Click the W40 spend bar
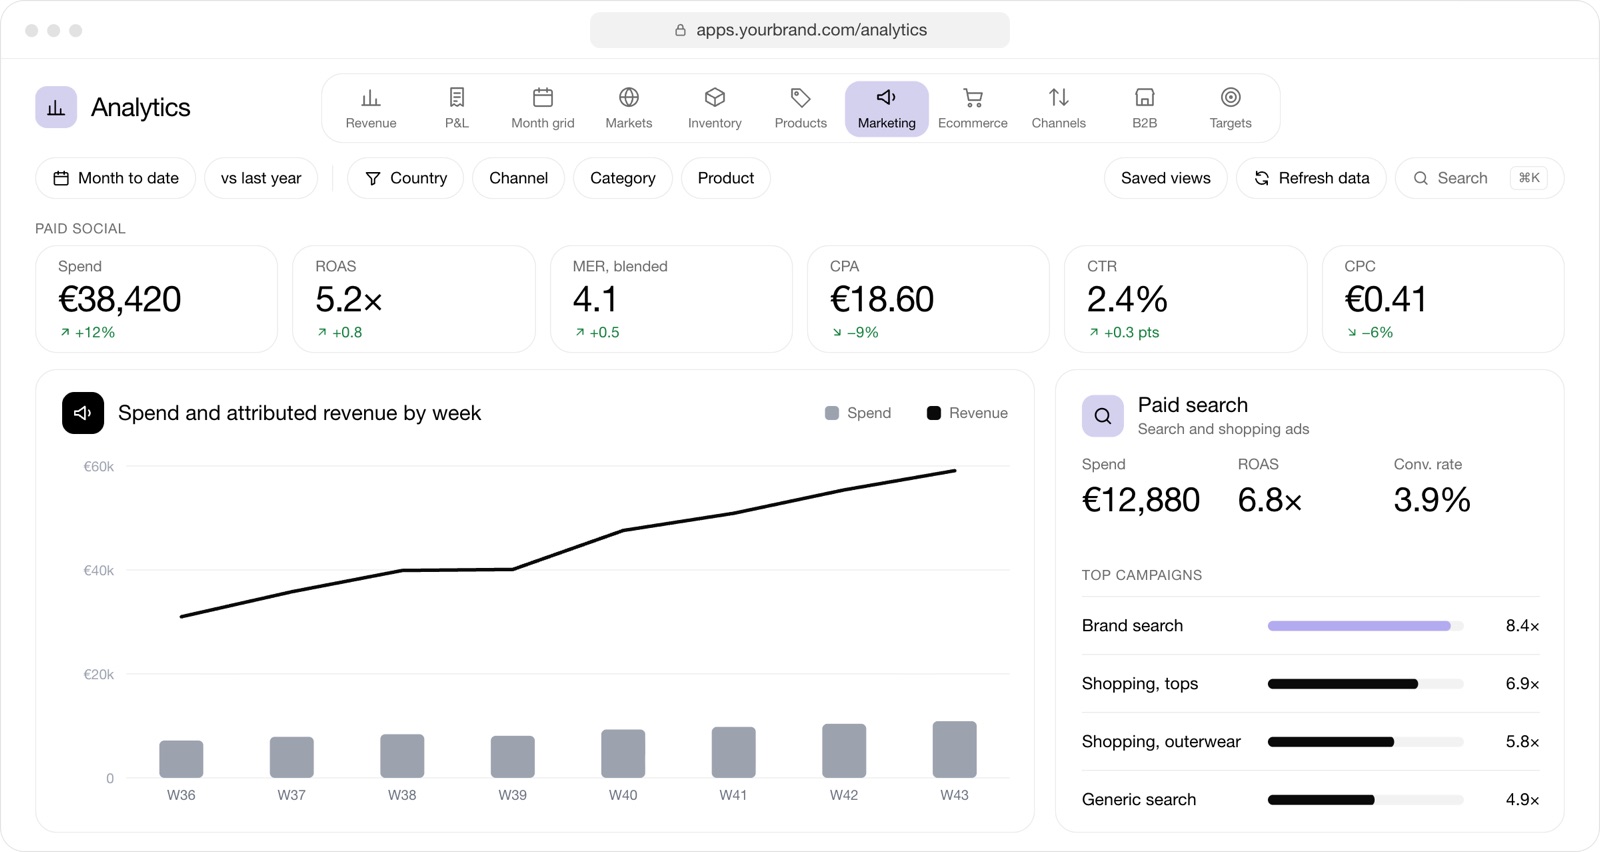 tap(623, 753)
